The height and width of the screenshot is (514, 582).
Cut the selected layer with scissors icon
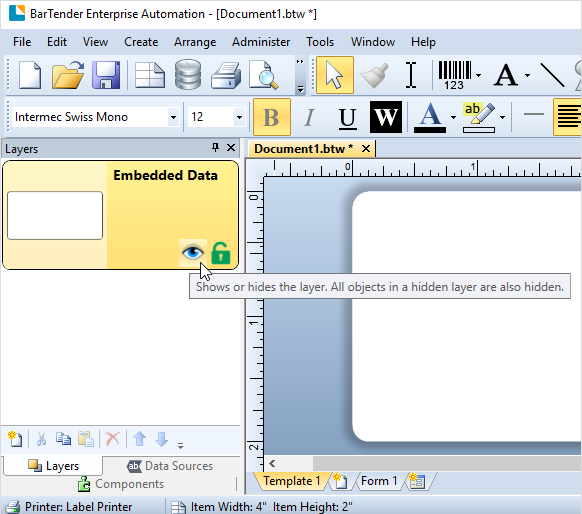42,439
